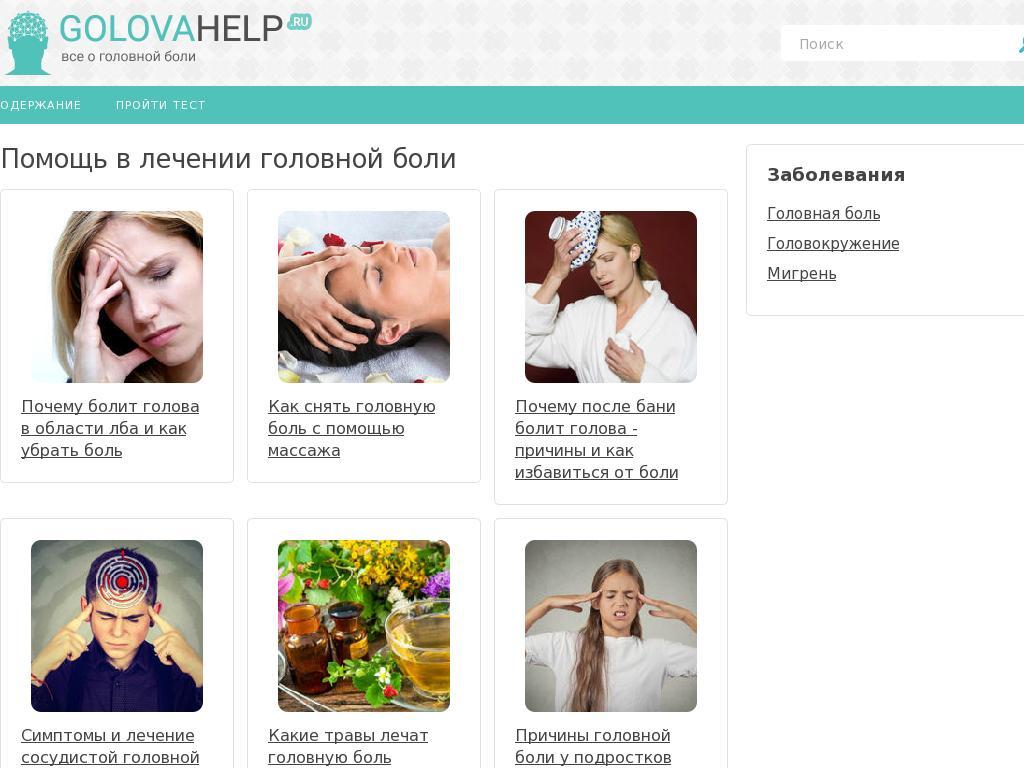Select Мигрень in Заболевания sidebar
This screenshot has width=1024, height=768.
[x=801, y=274]
